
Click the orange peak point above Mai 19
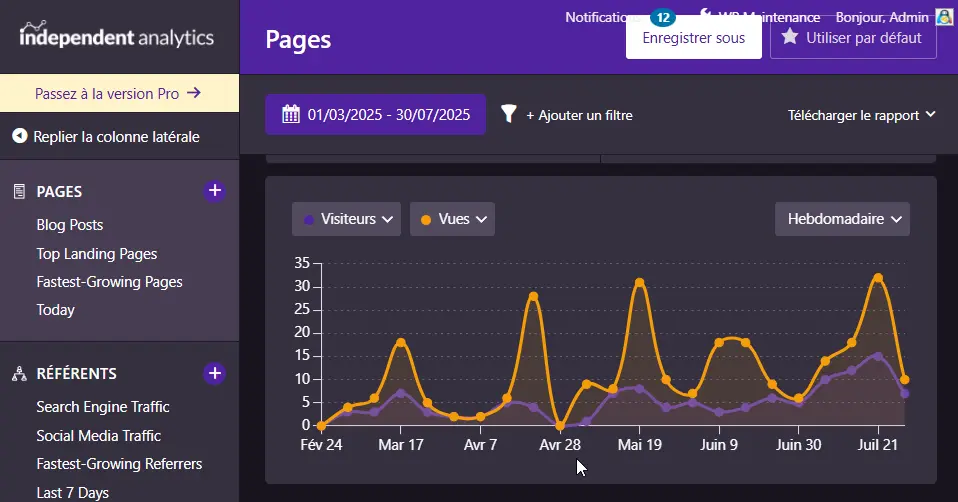639,283
